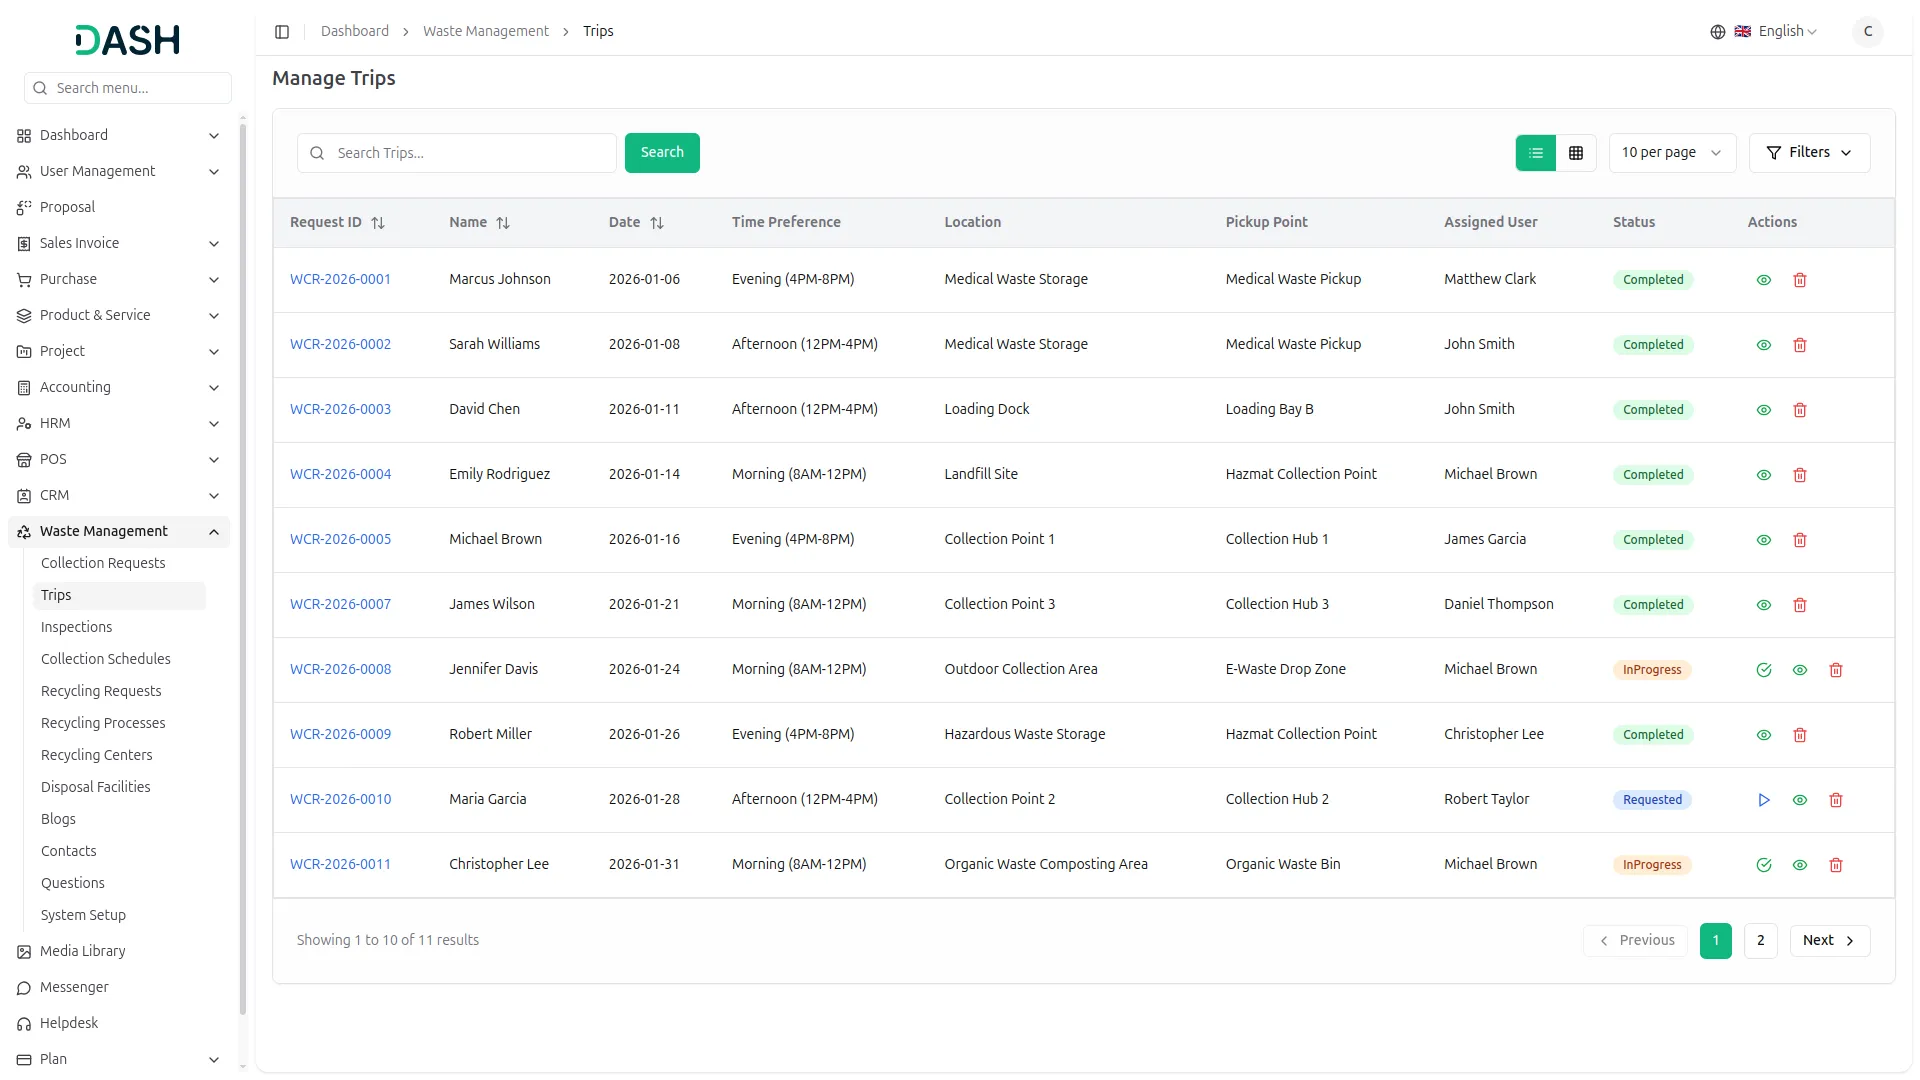Go to page 2 of results
Viewport: 1920px width, 1080px height.
[1760, 940]
